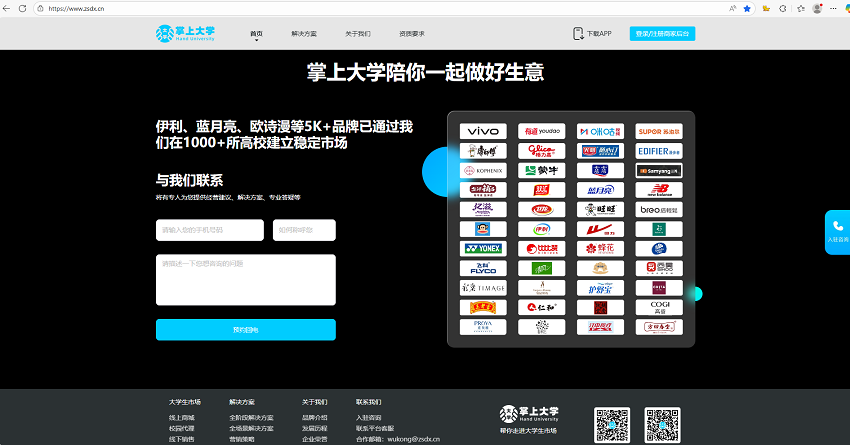Click the 登录/注册商家后台 button
Screen dimensions: 850x445
[x=662, y=34]
